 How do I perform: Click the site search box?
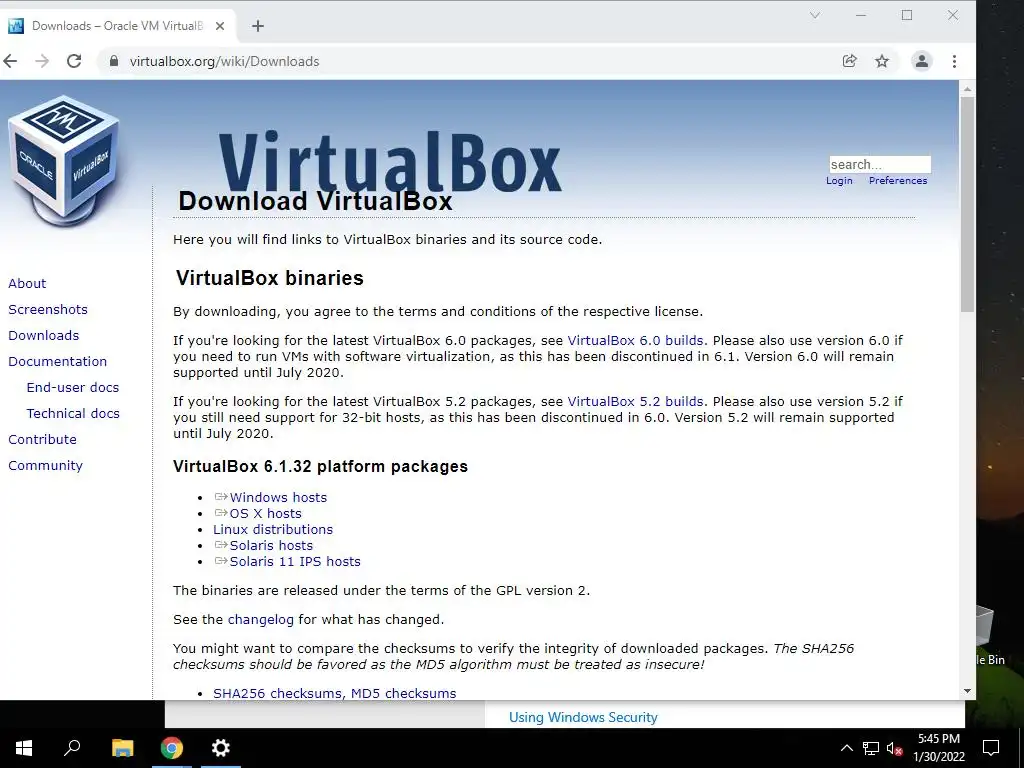[x=880, y=164]
